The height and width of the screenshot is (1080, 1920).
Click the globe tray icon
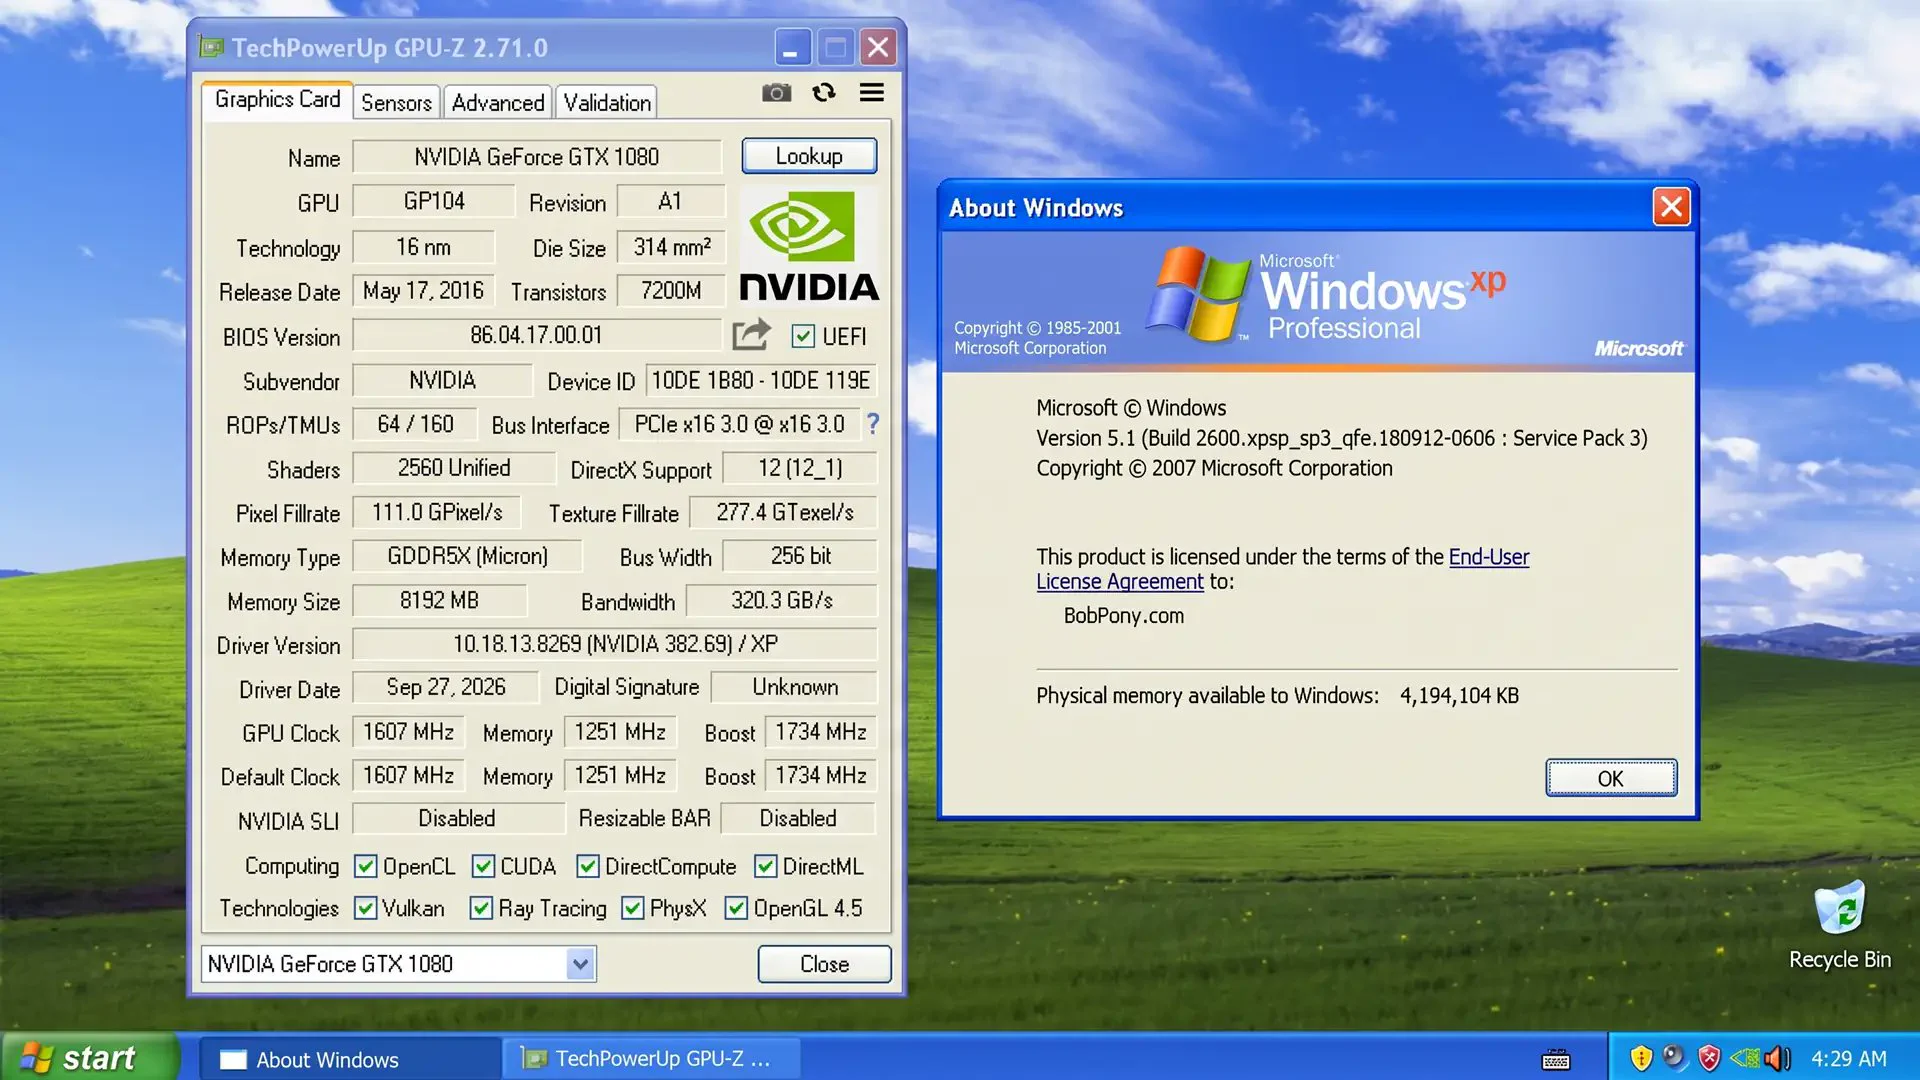pos(1674,1057)
